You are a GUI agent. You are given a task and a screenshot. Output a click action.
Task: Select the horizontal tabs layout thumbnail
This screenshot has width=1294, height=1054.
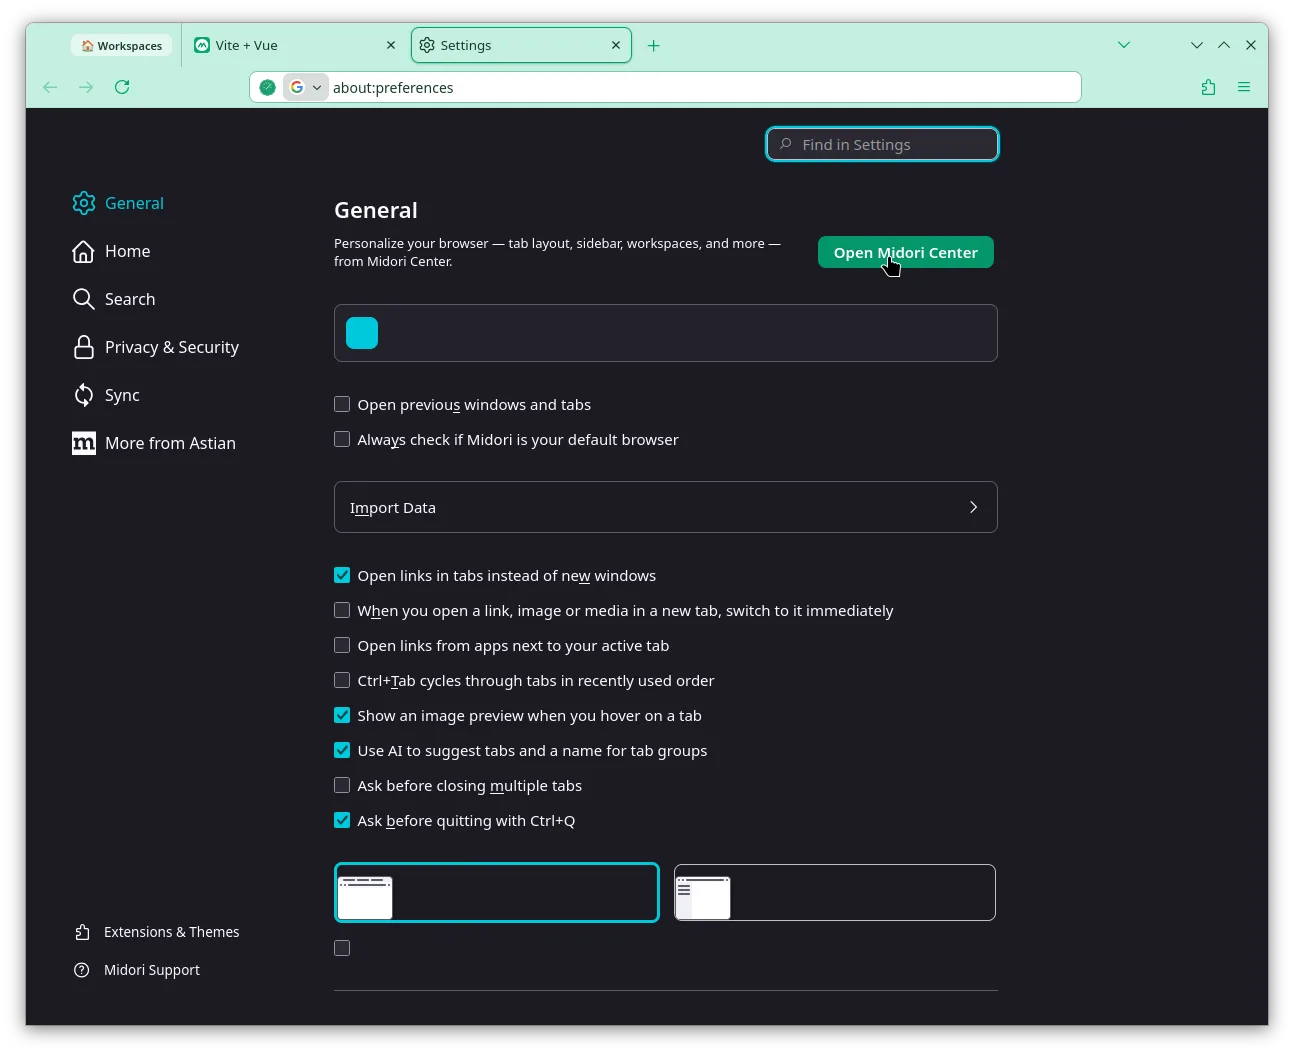(x=497, y=892)
